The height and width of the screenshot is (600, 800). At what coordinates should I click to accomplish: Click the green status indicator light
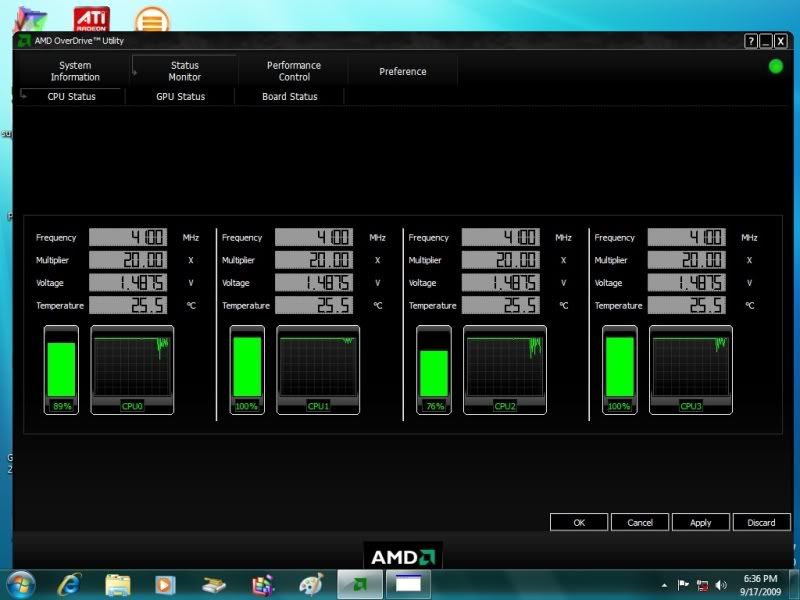tap(776, 67)
